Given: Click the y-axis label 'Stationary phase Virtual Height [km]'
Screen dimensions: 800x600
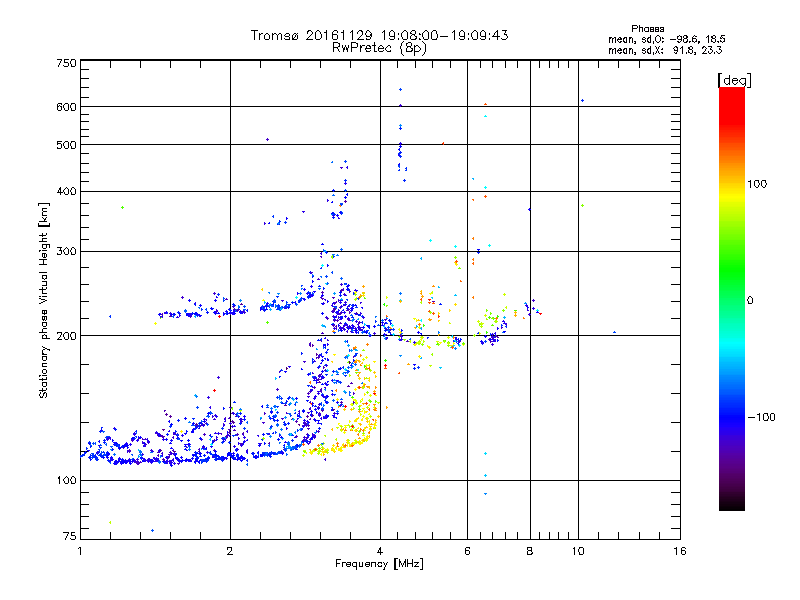Looking at the screenshot, I should (44, 300).
